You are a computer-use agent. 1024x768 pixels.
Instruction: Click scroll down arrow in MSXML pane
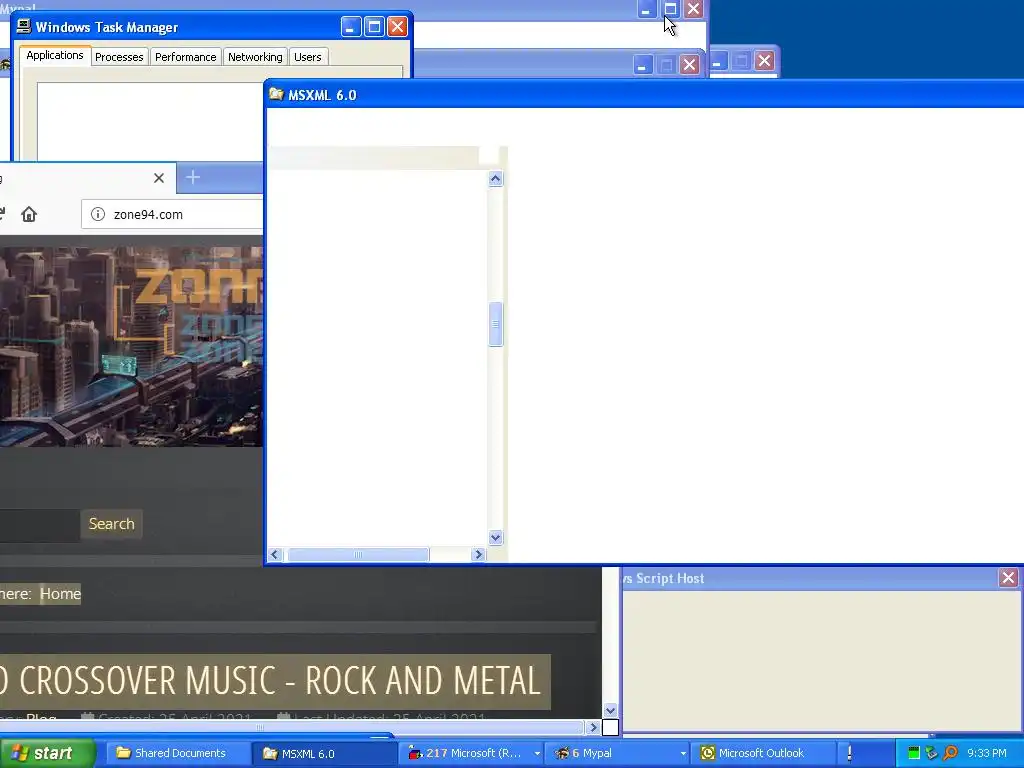click(496, 537)
